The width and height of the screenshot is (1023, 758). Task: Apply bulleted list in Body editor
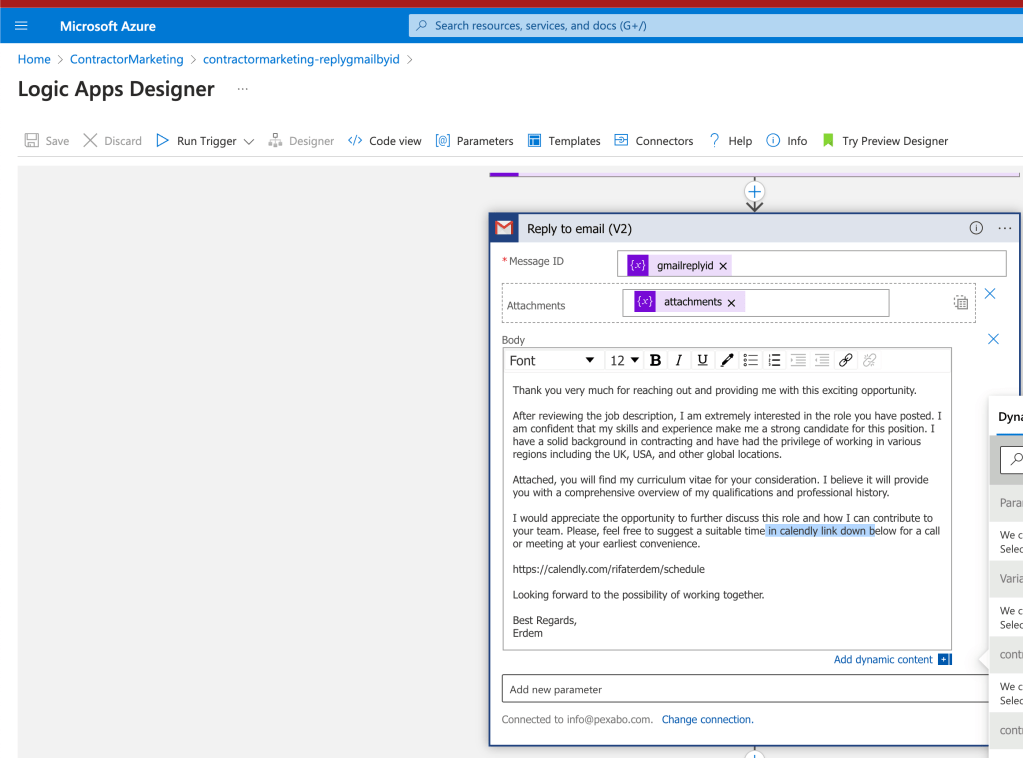(x=750, y=360)
